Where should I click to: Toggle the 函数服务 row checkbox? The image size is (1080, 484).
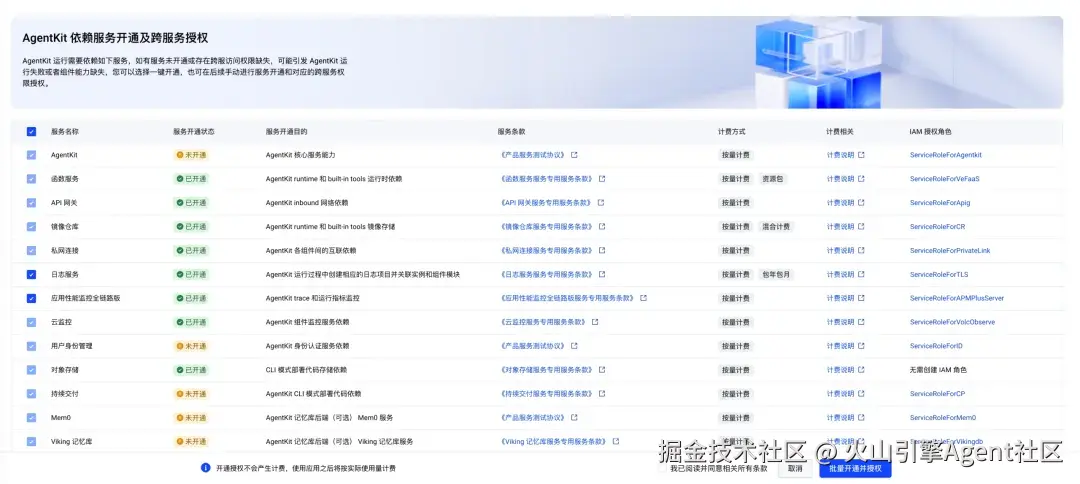(x=31, y=179)
